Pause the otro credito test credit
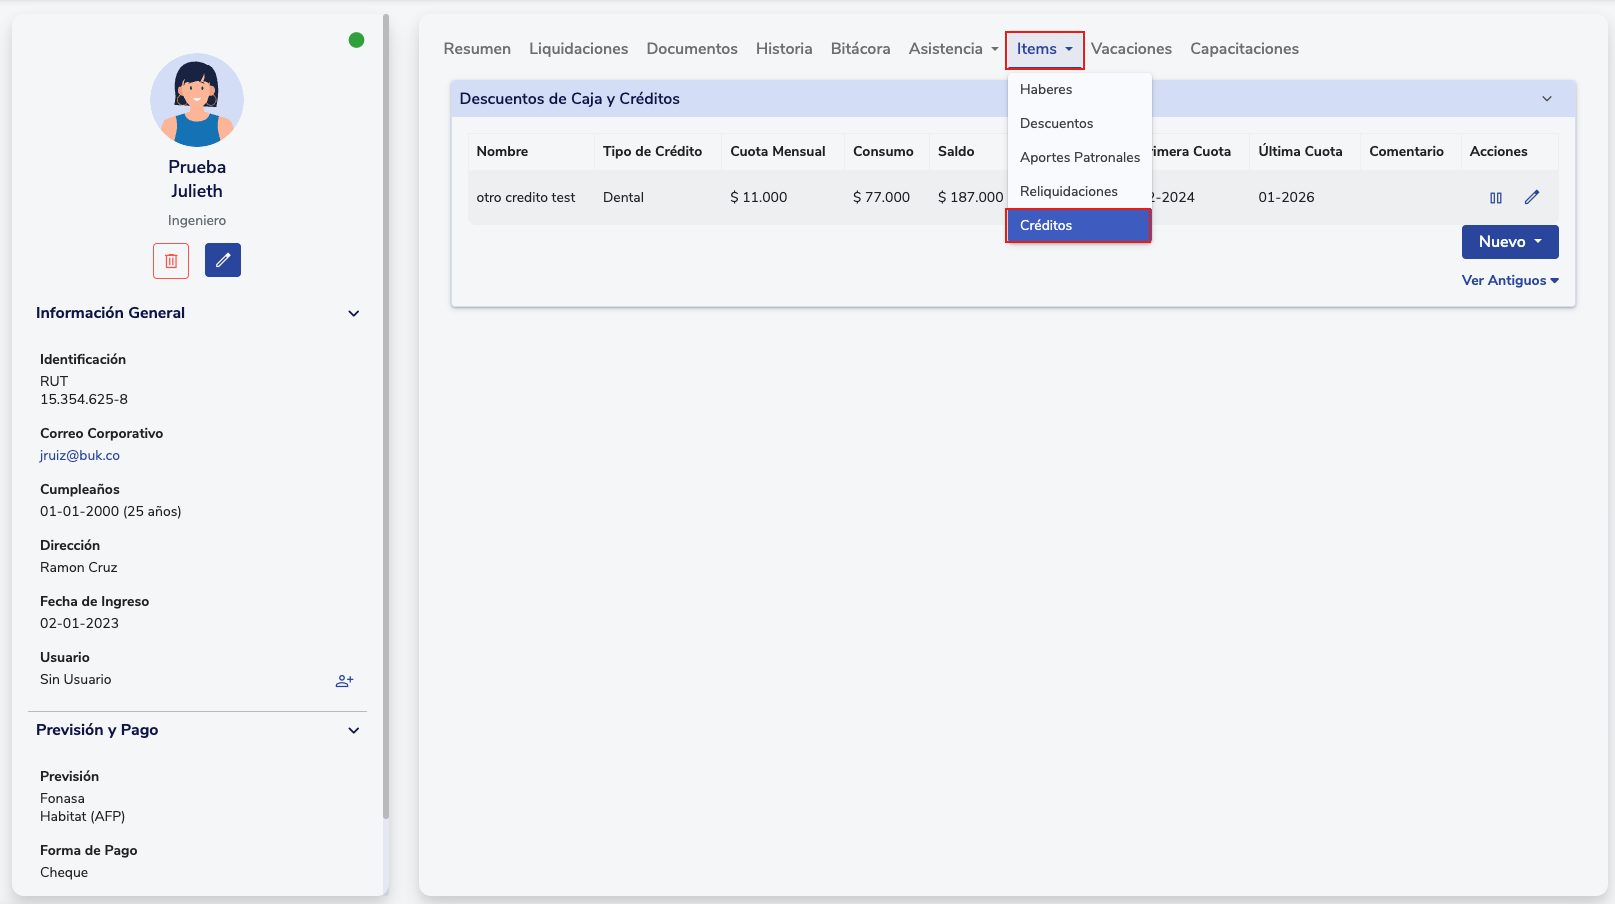The image size is (1615, 904). tap(1496, 198)
